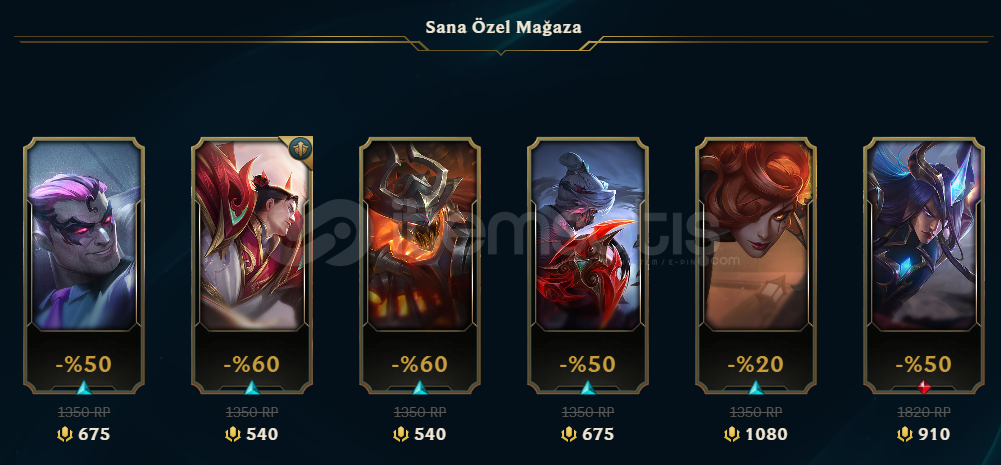
Task: Click the crossed-out 1820 RP price
Action: coord(924,412)
